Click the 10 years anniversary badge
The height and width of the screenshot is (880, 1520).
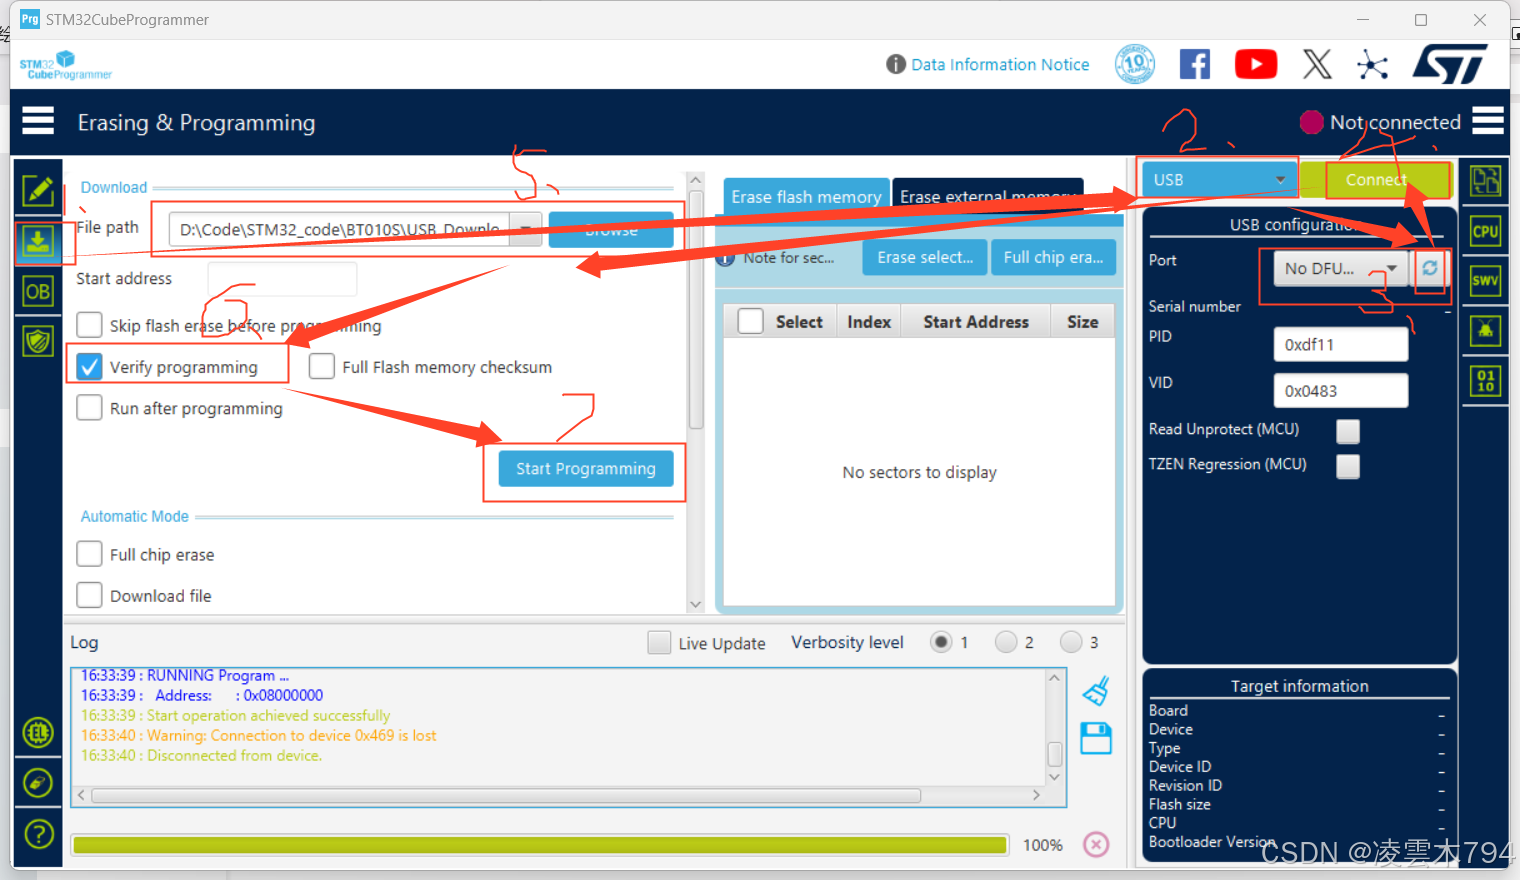pos(1135,64)
